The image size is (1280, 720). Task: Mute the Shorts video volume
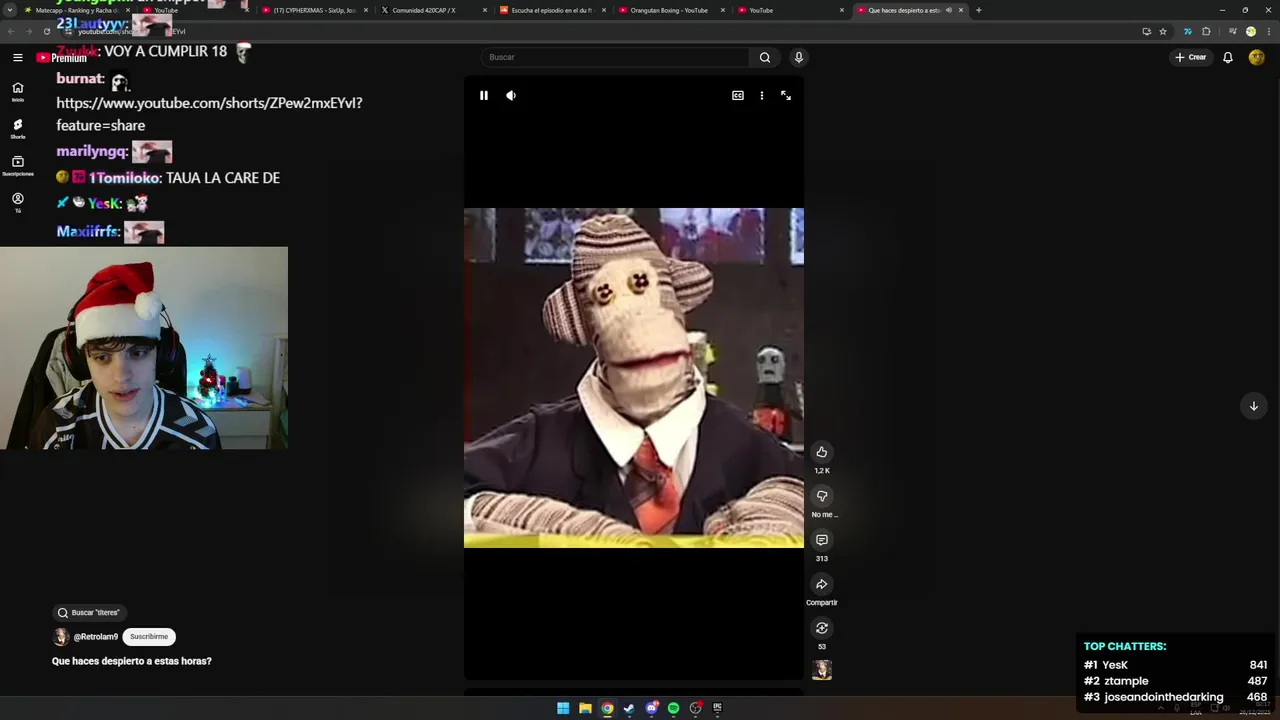tap(511, 95)
